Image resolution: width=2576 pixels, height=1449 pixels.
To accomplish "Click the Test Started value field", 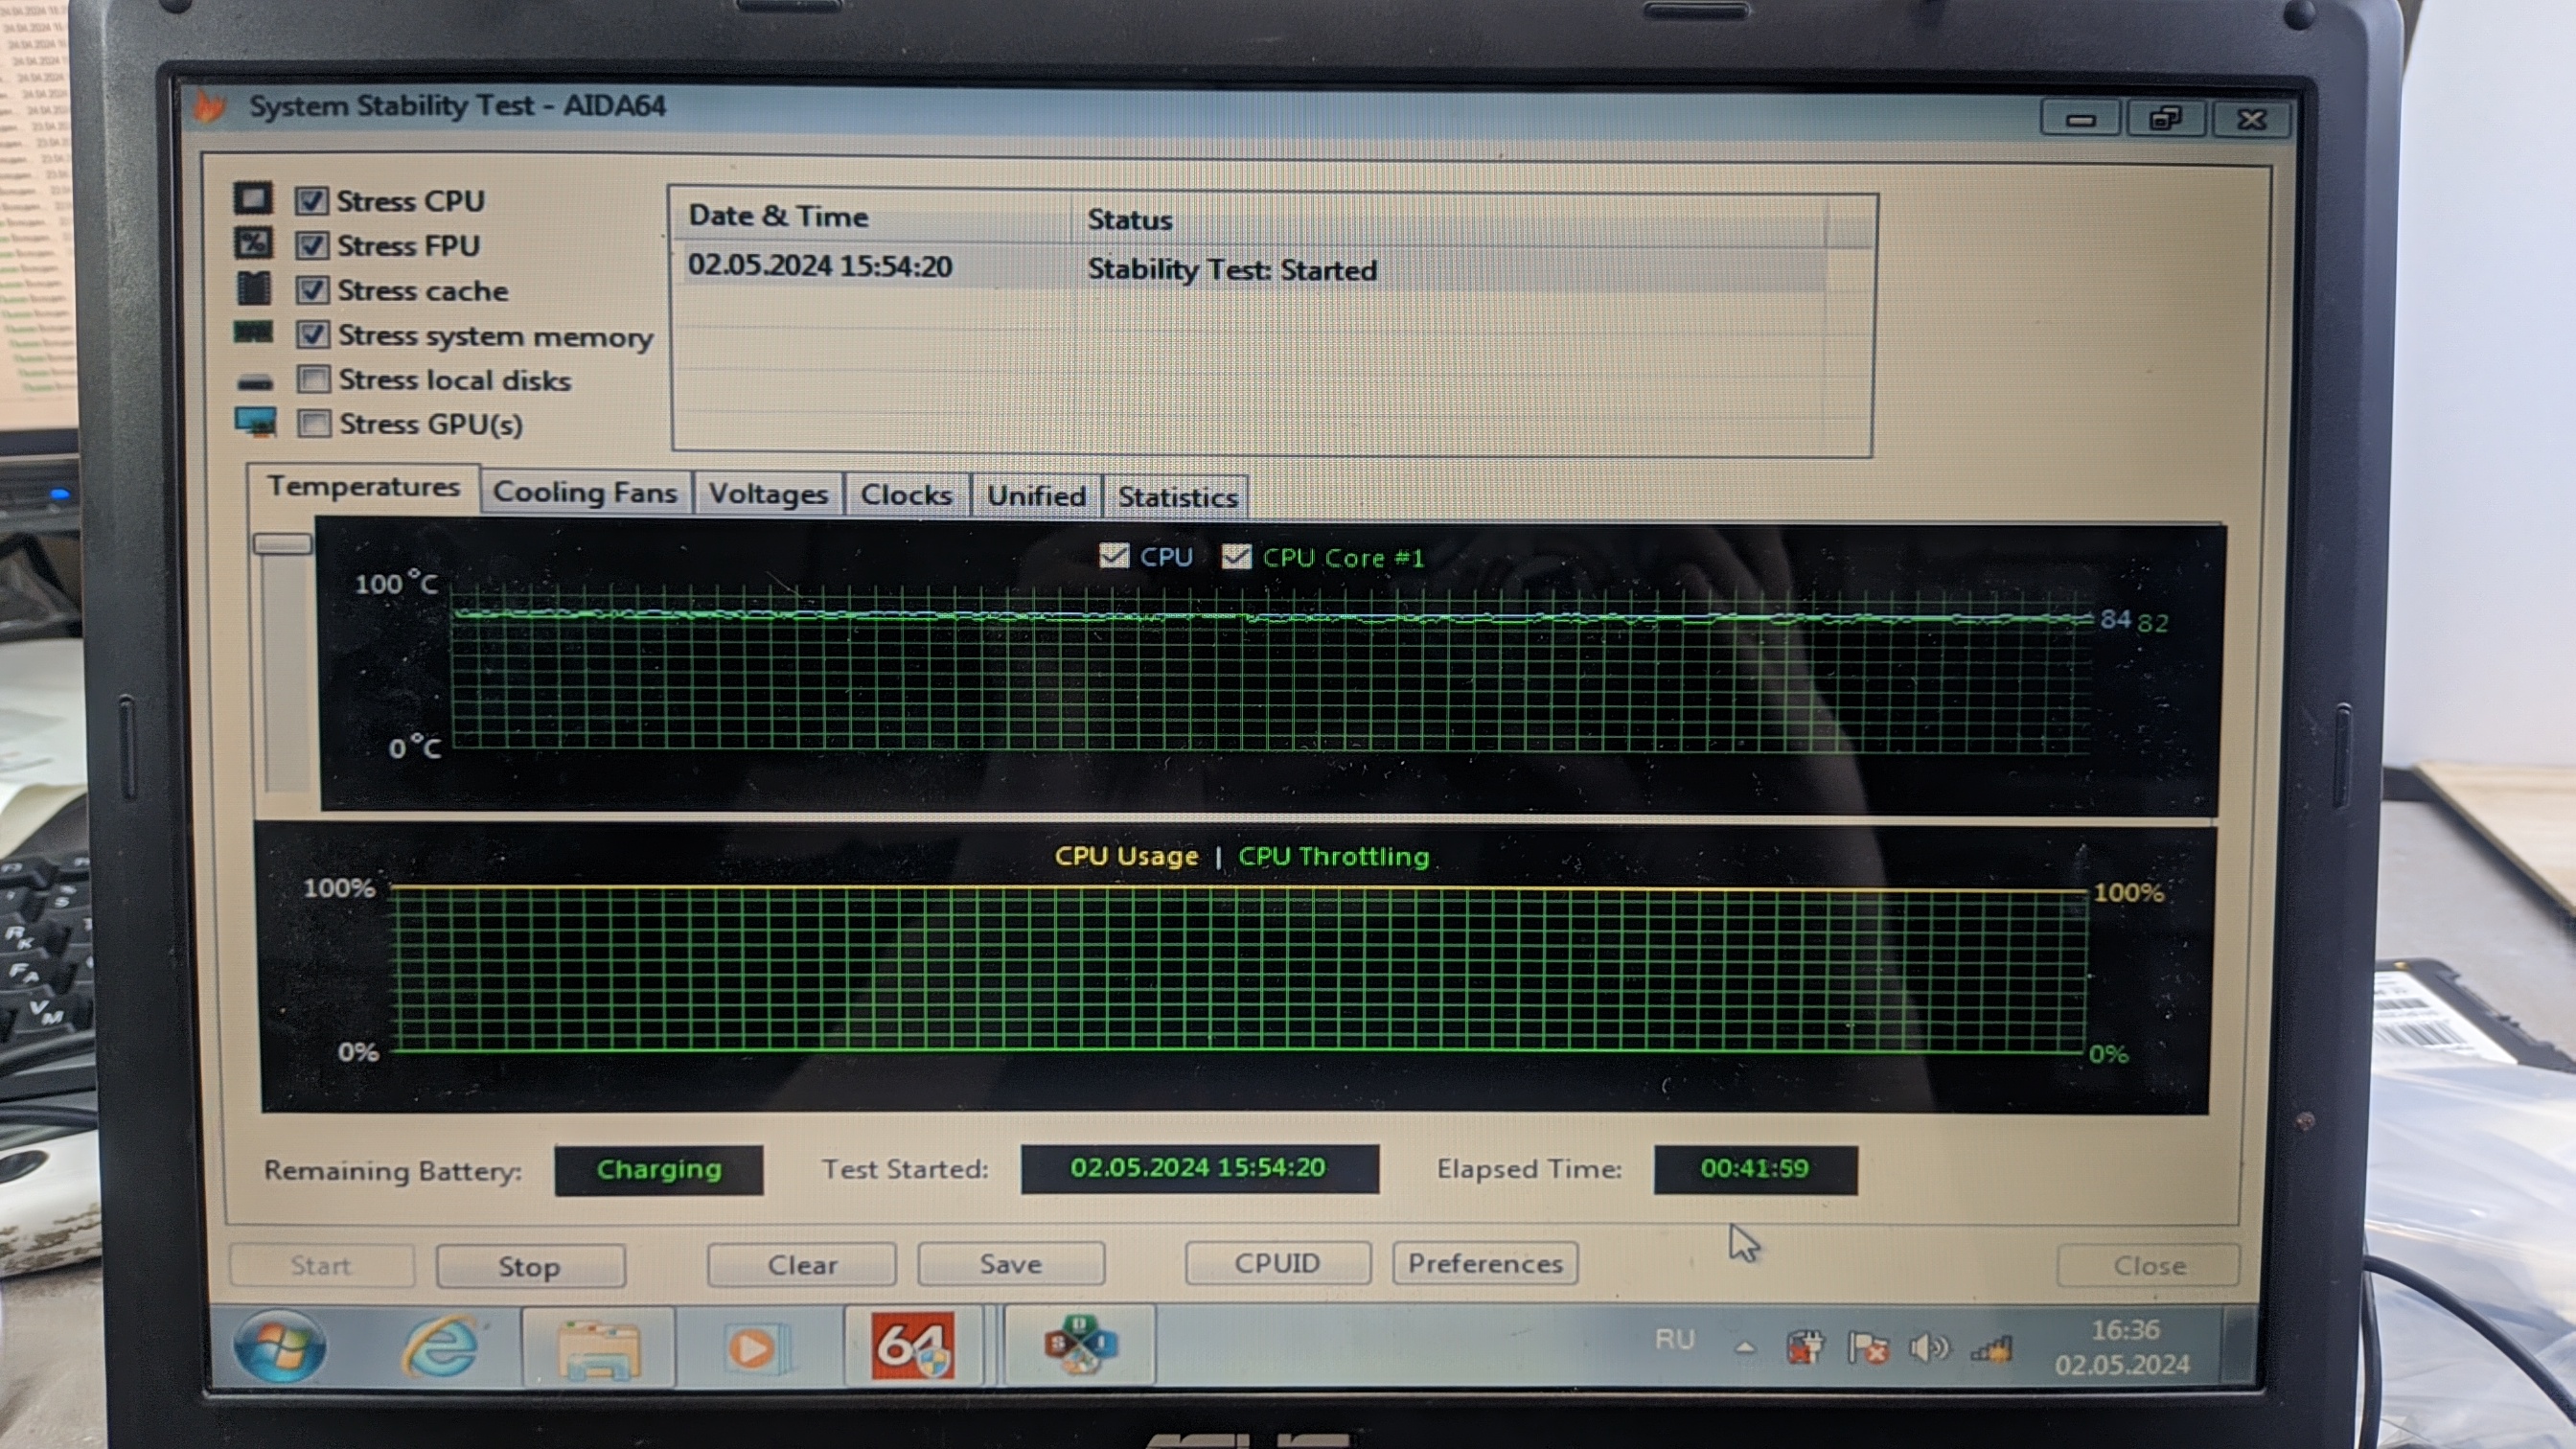I will (x=1199, y=1168).
